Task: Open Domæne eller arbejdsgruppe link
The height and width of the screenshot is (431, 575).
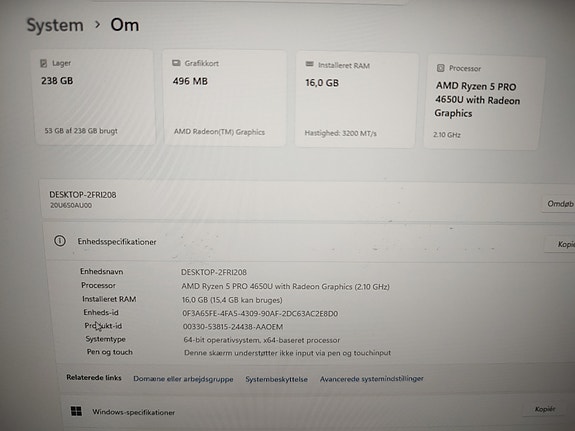Action: (183, 379)
